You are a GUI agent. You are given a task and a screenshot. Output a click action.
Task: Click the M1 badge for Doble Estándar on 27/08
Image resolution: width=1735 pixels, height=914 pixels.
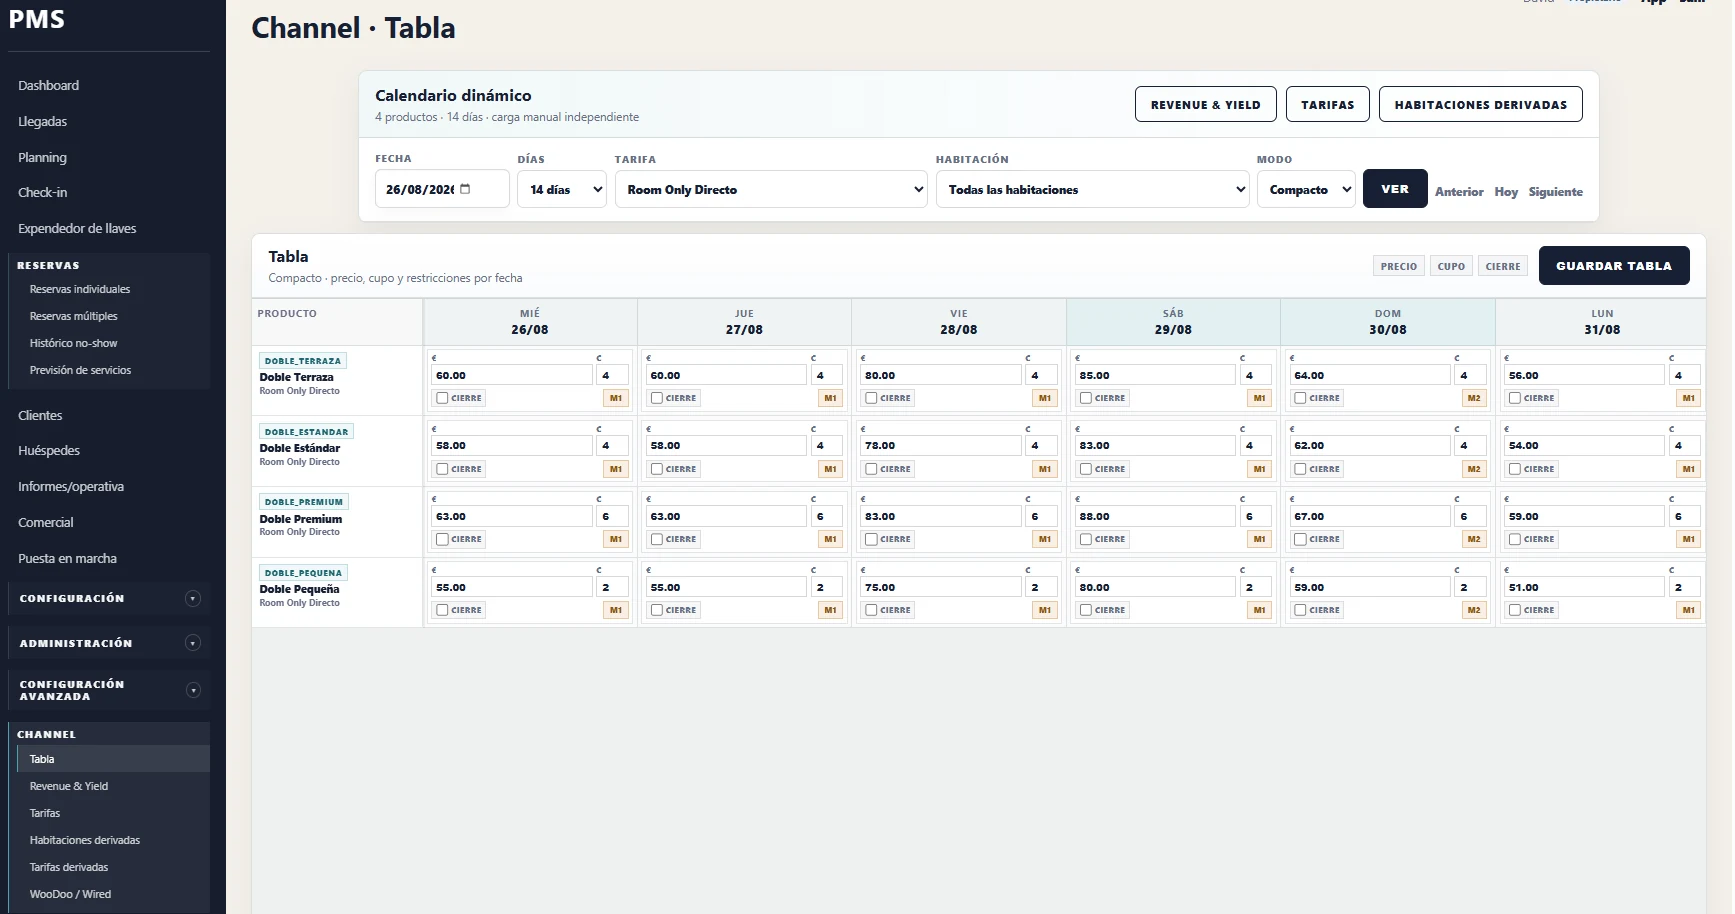click(x=830, y=469)
